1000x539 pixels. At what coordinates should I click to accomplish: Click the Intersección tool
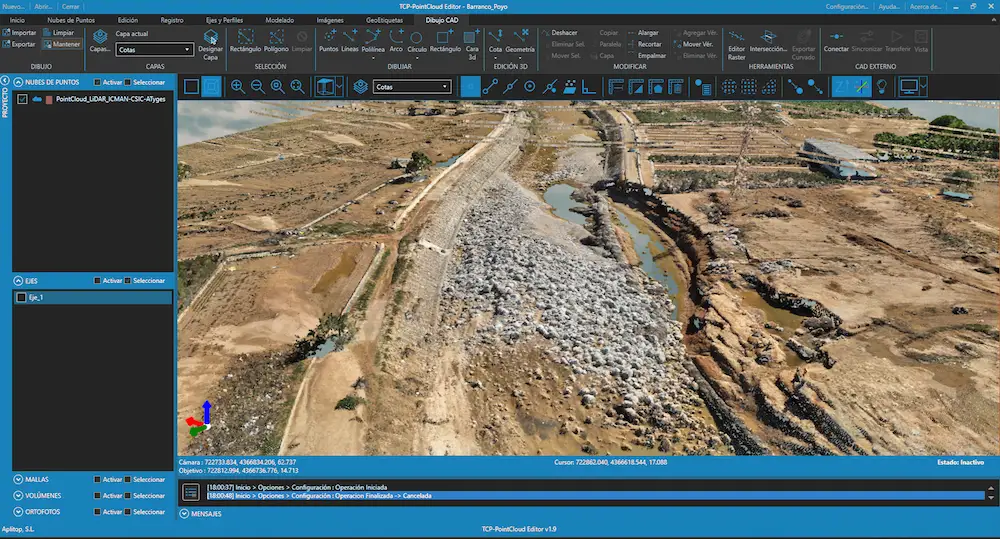(768, 41)
